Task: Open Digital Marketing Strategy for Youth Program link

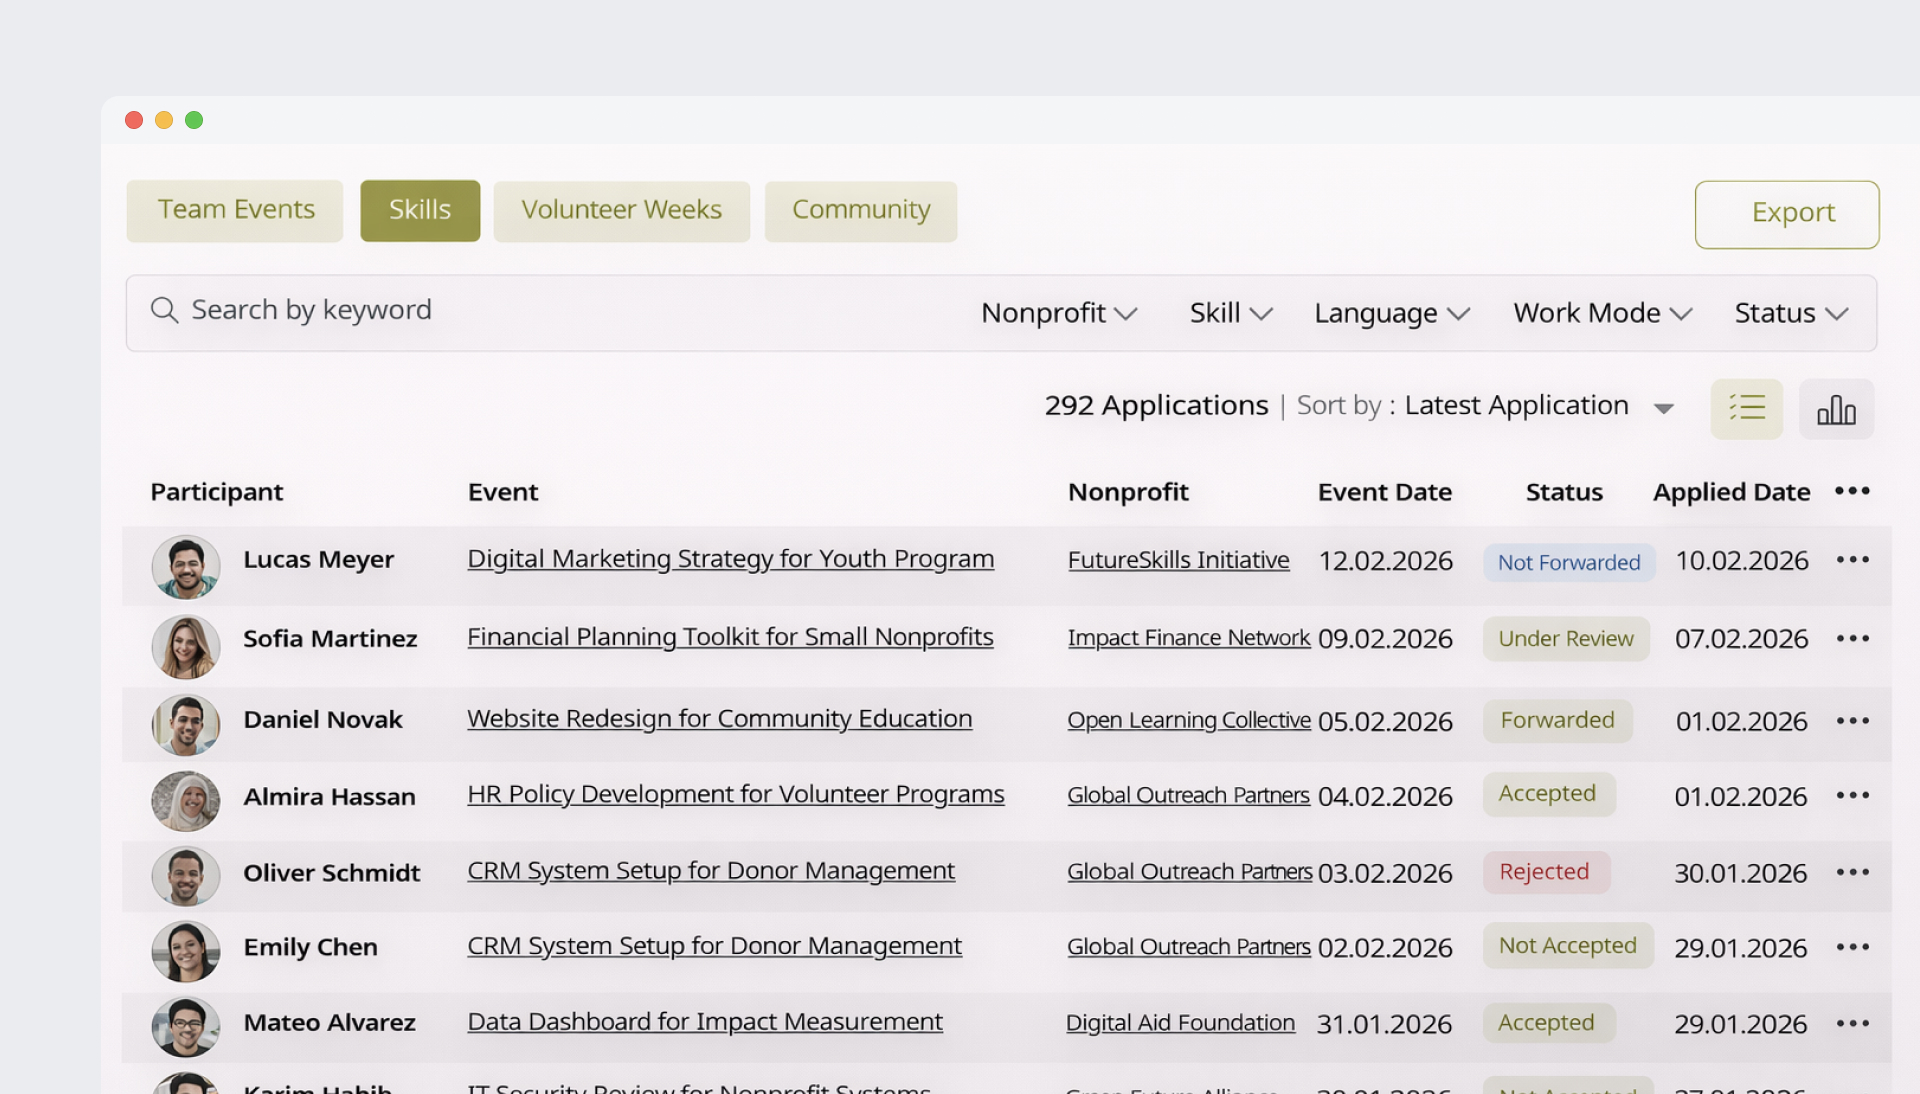Action: [x=730, y=559]
